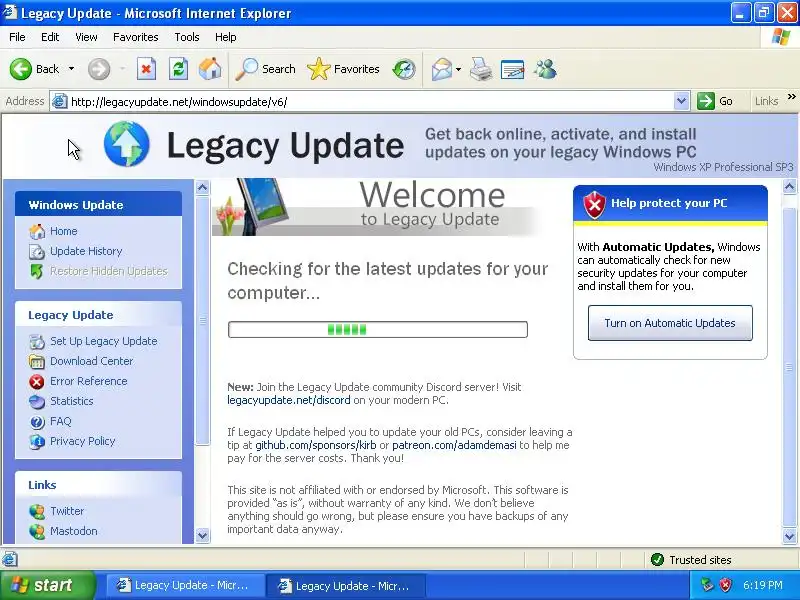Open the Twitter sidebar link
800x600 pixels.
(x=67, y=511)
